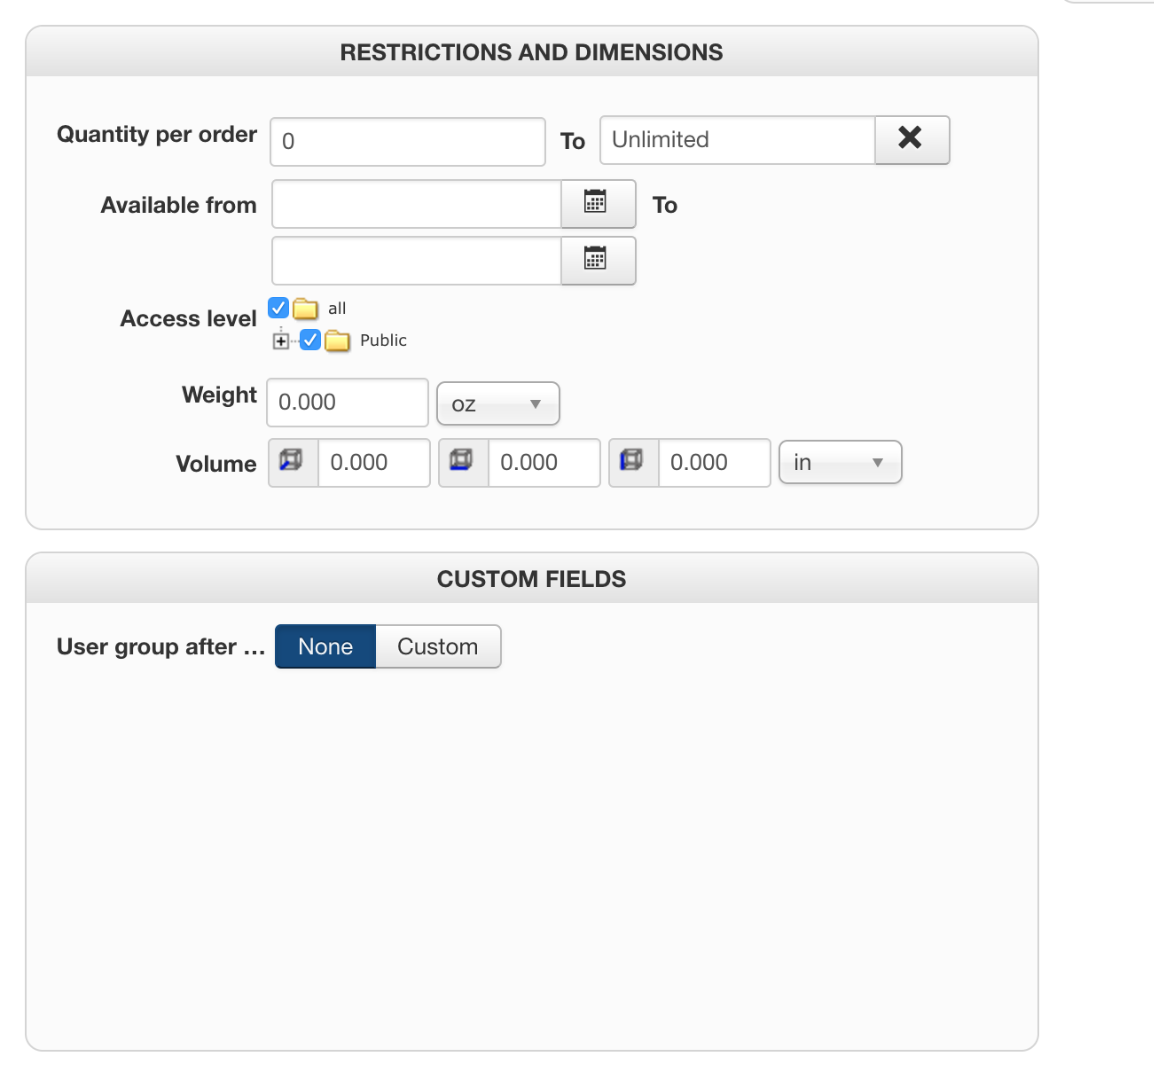Image resolution: width=1154 pixels, height=1080 pixels.
Task: Click the Unlimited maximum quantity field
Action: pyautogui.click(x=737, y=140)
